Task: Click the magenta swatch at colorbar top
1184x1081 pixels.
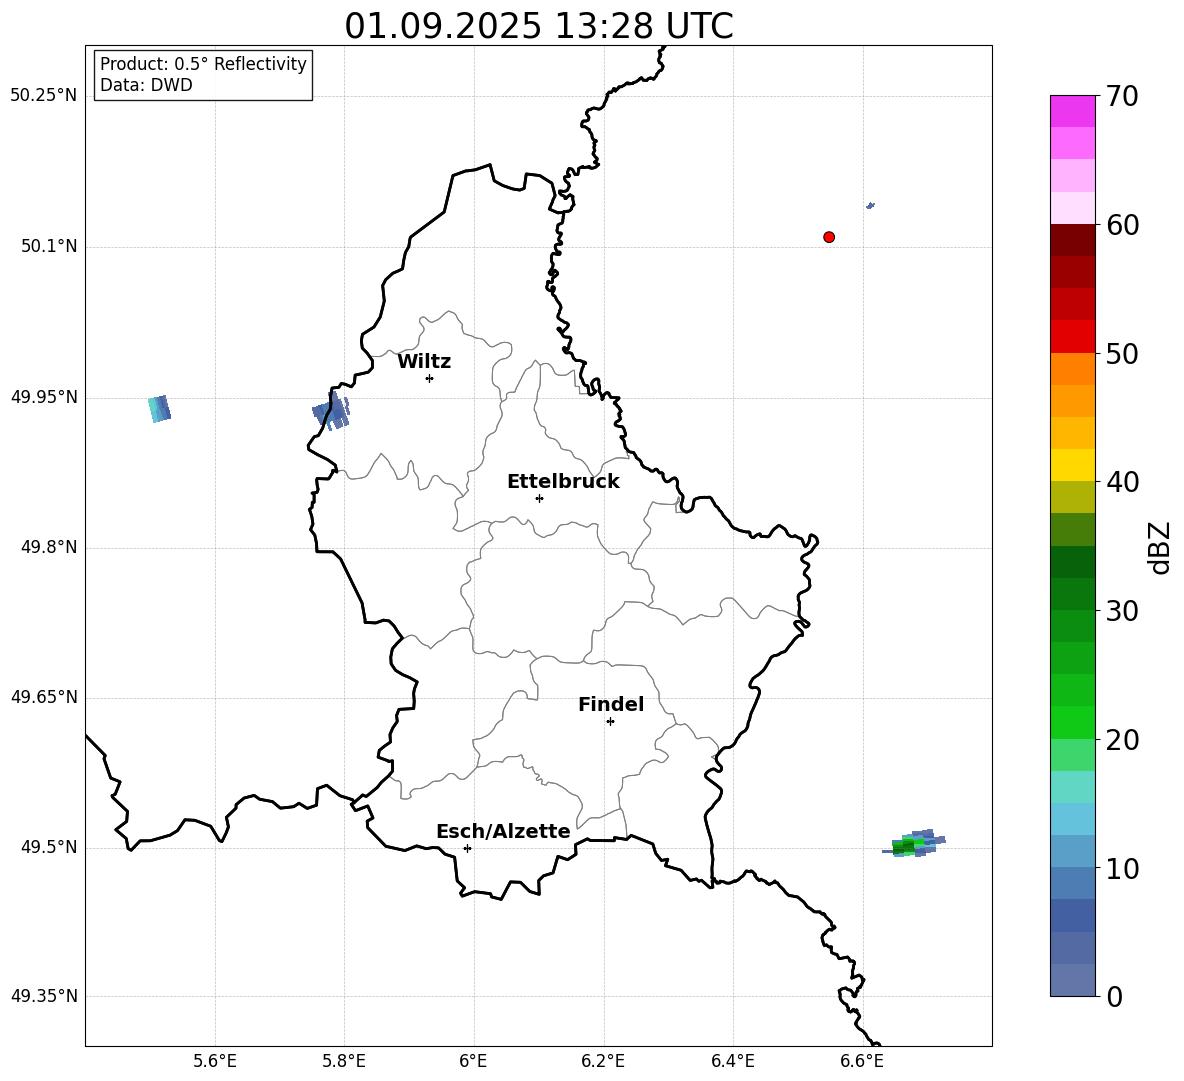Action: (x=1072, y=111)
